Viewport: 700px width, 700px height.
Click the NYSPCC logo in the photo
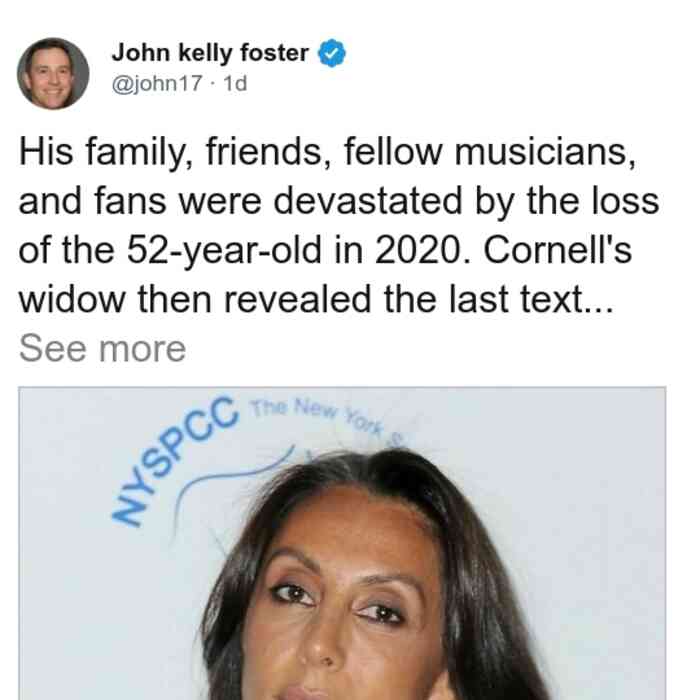[x=174, y=460]
